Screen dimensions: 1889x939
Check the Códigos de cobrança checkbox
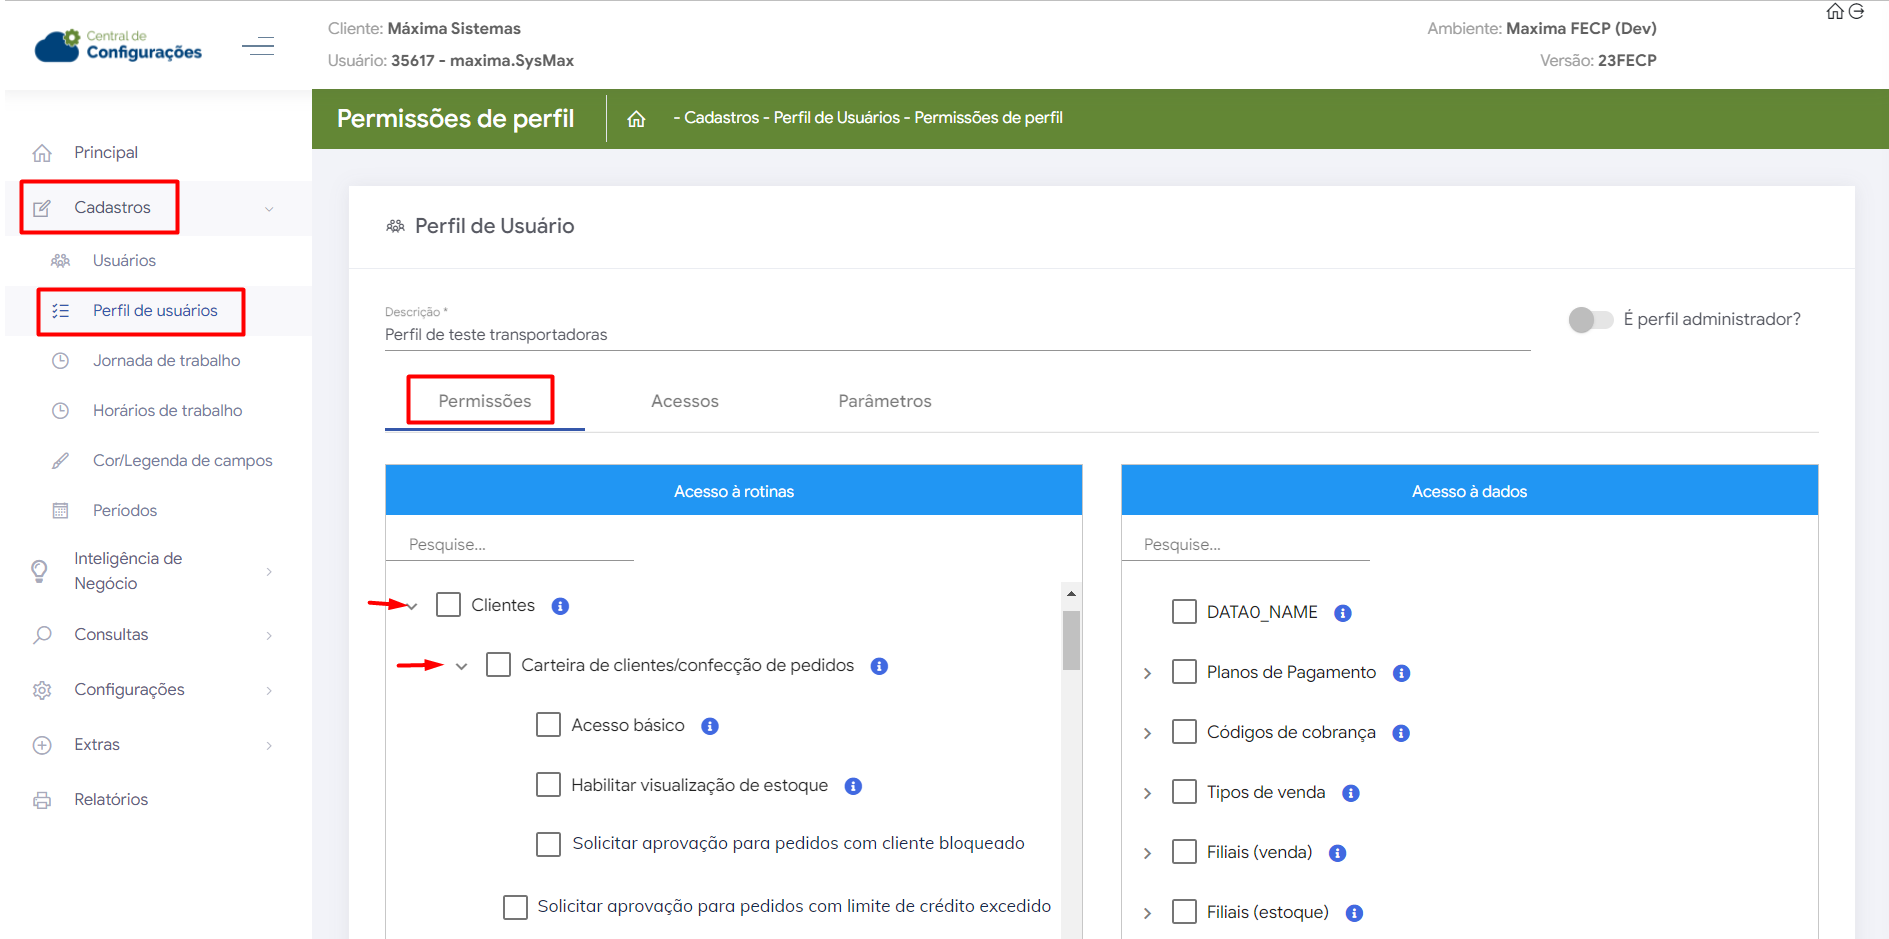click(1184, 732)
